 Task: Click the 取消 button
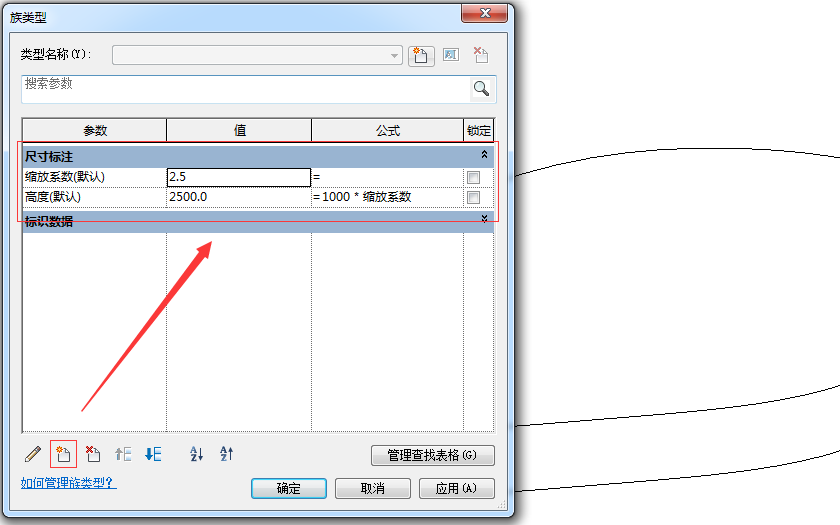[x=373, y=488]
